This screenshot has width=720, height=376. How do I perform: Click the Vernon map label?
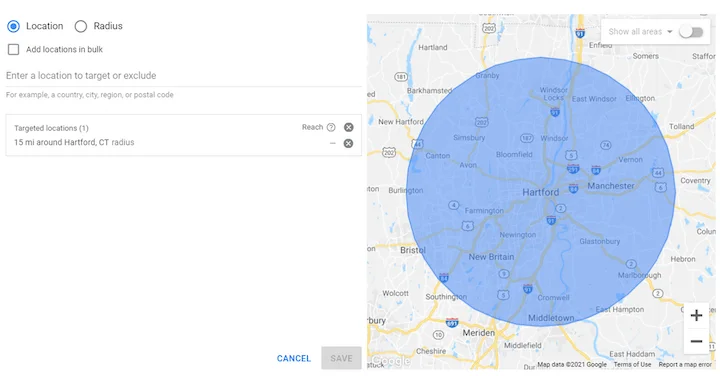pyautogui.click(x=630, y=159)
